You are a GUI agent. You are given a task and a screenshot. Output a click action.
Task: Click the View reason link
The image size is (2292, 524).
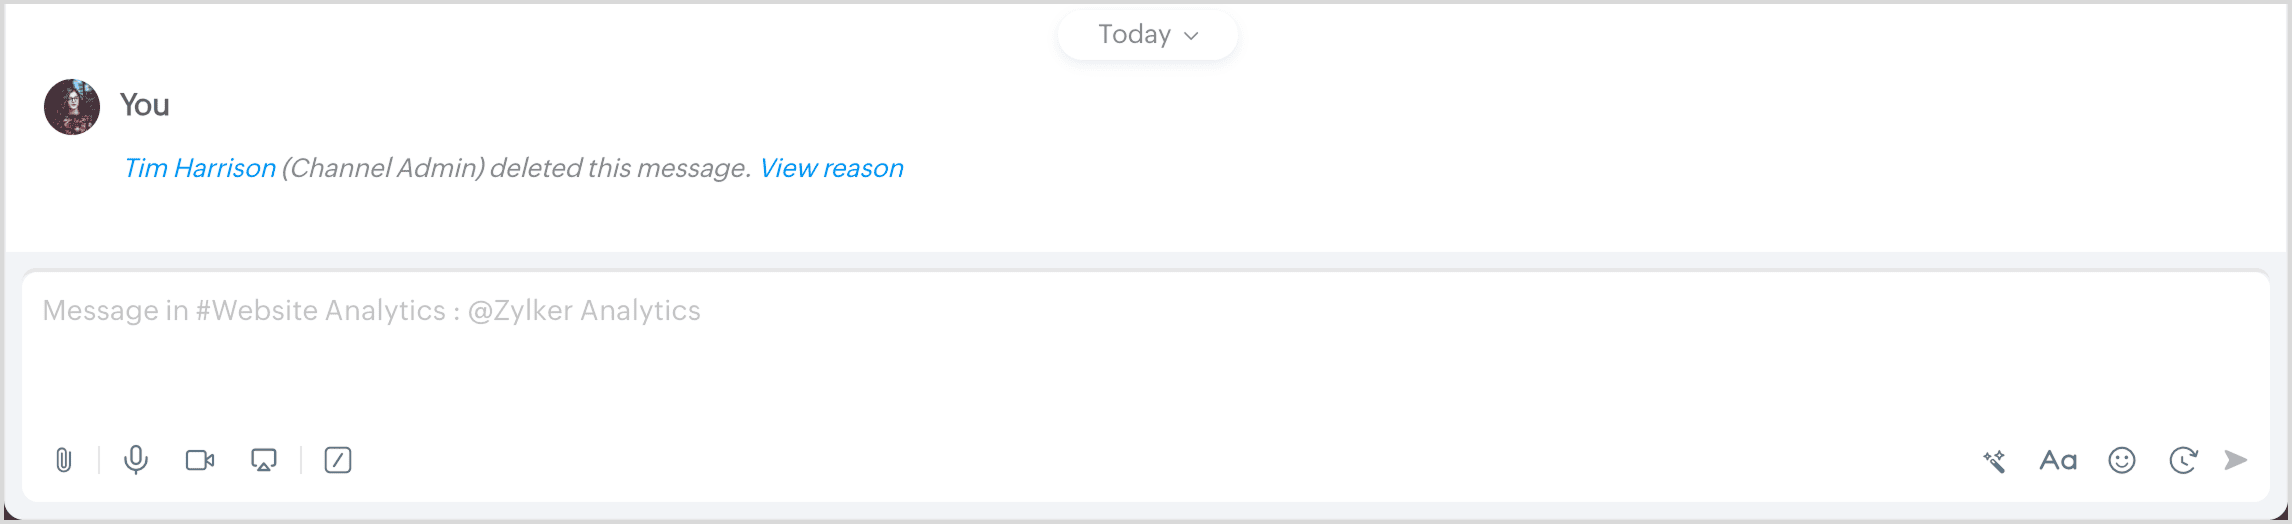click(831, 168)
